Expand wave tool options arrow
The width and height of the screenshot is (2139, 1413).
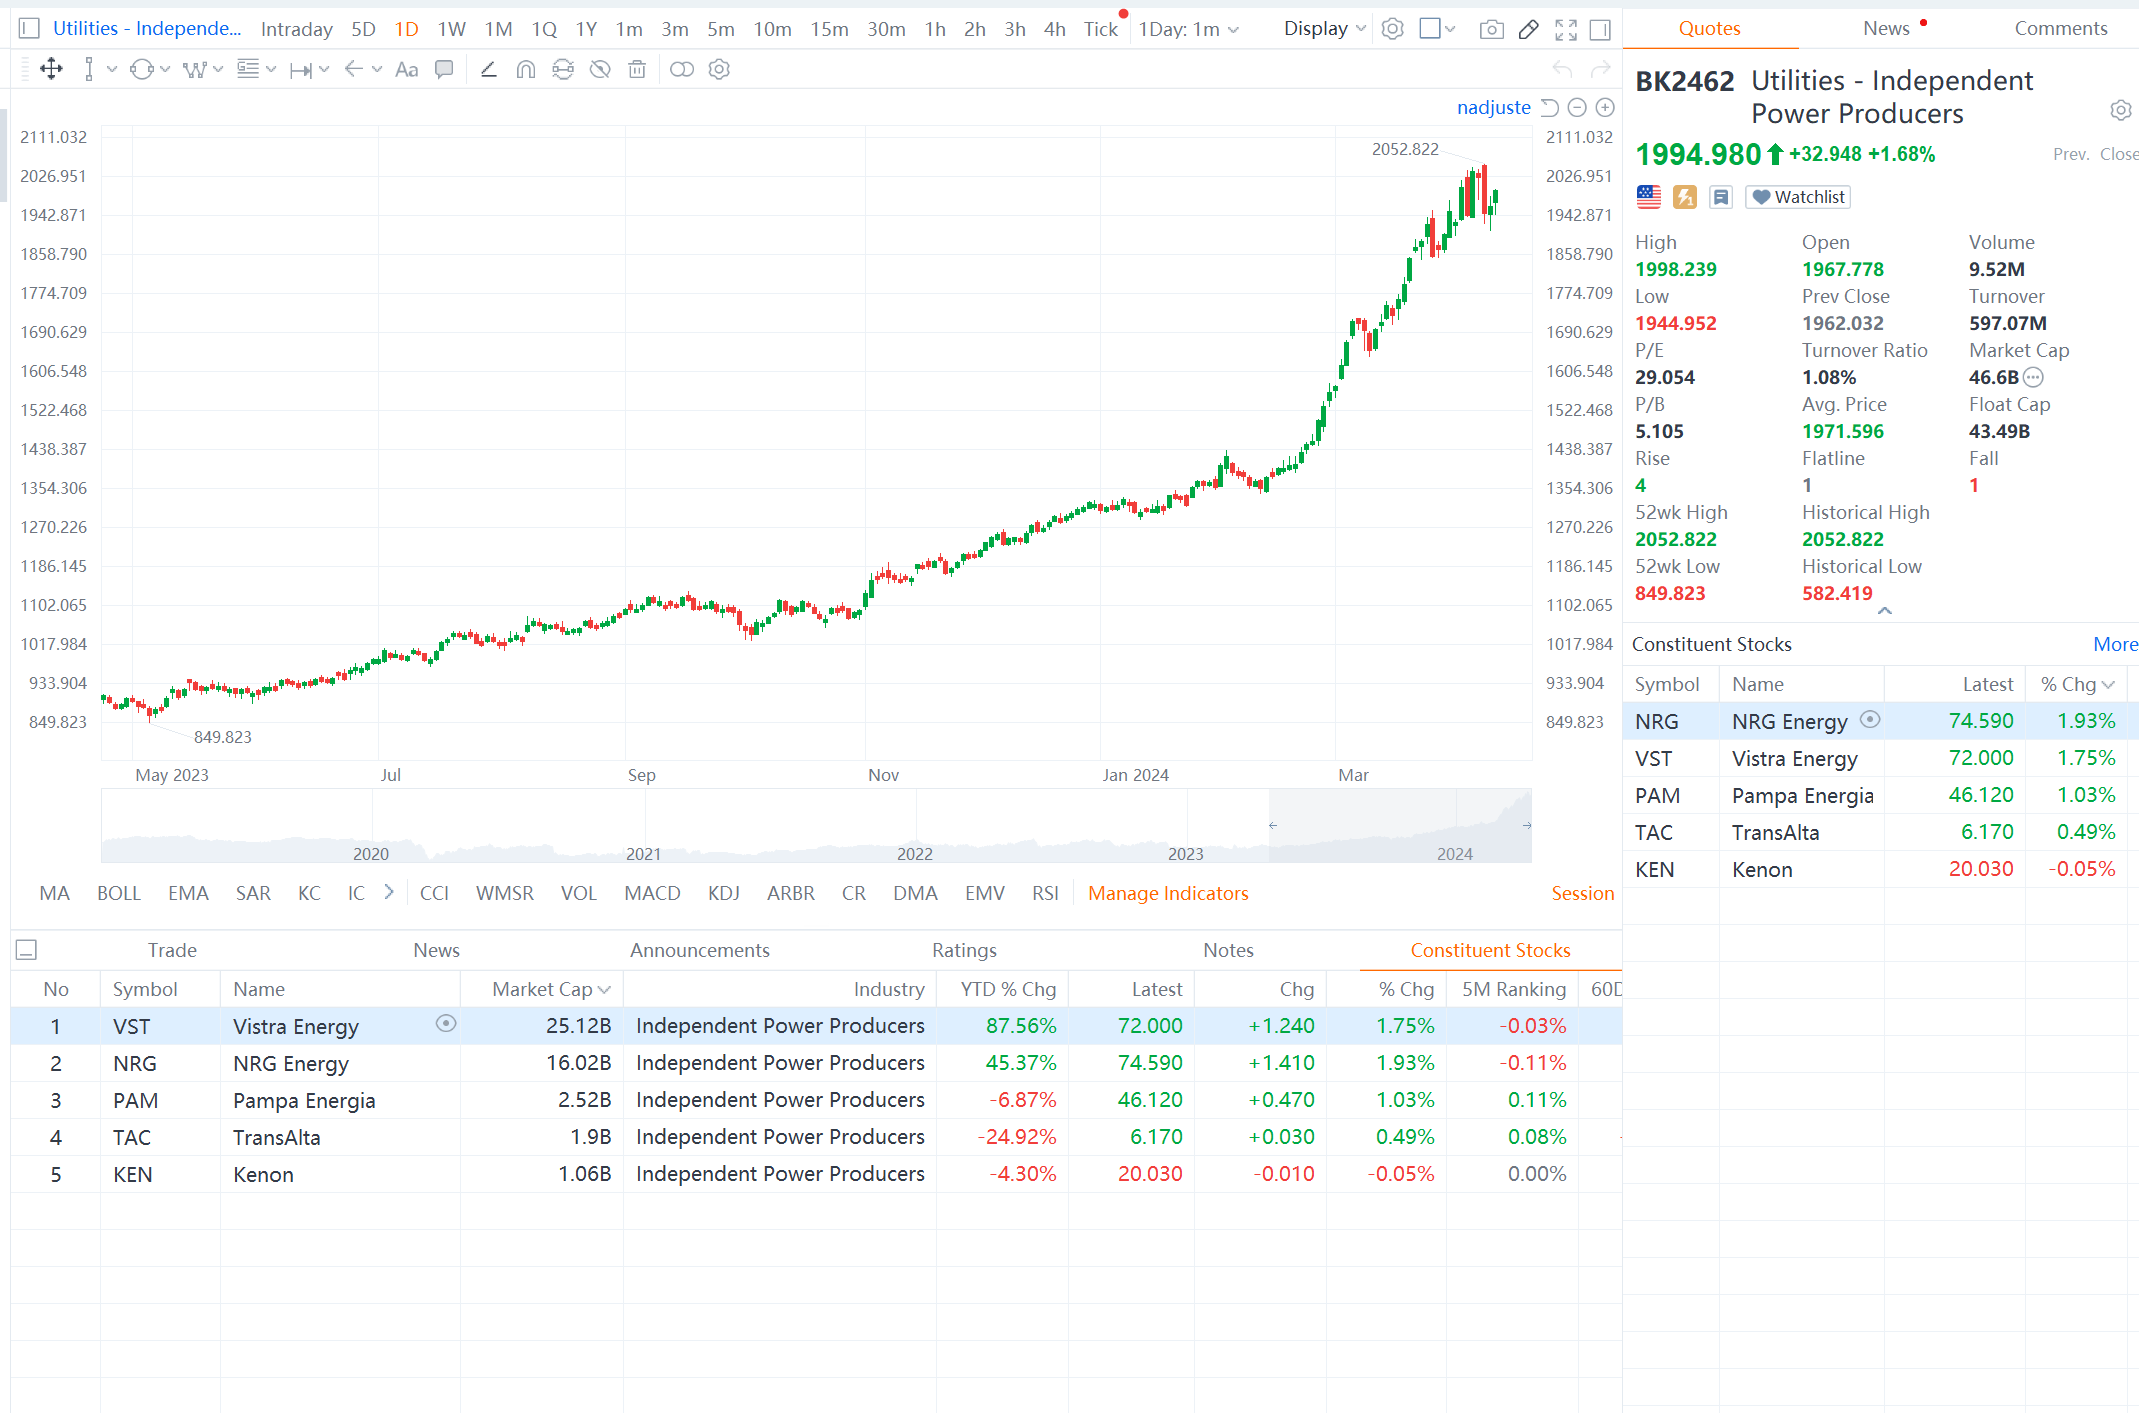pos(218,69)
